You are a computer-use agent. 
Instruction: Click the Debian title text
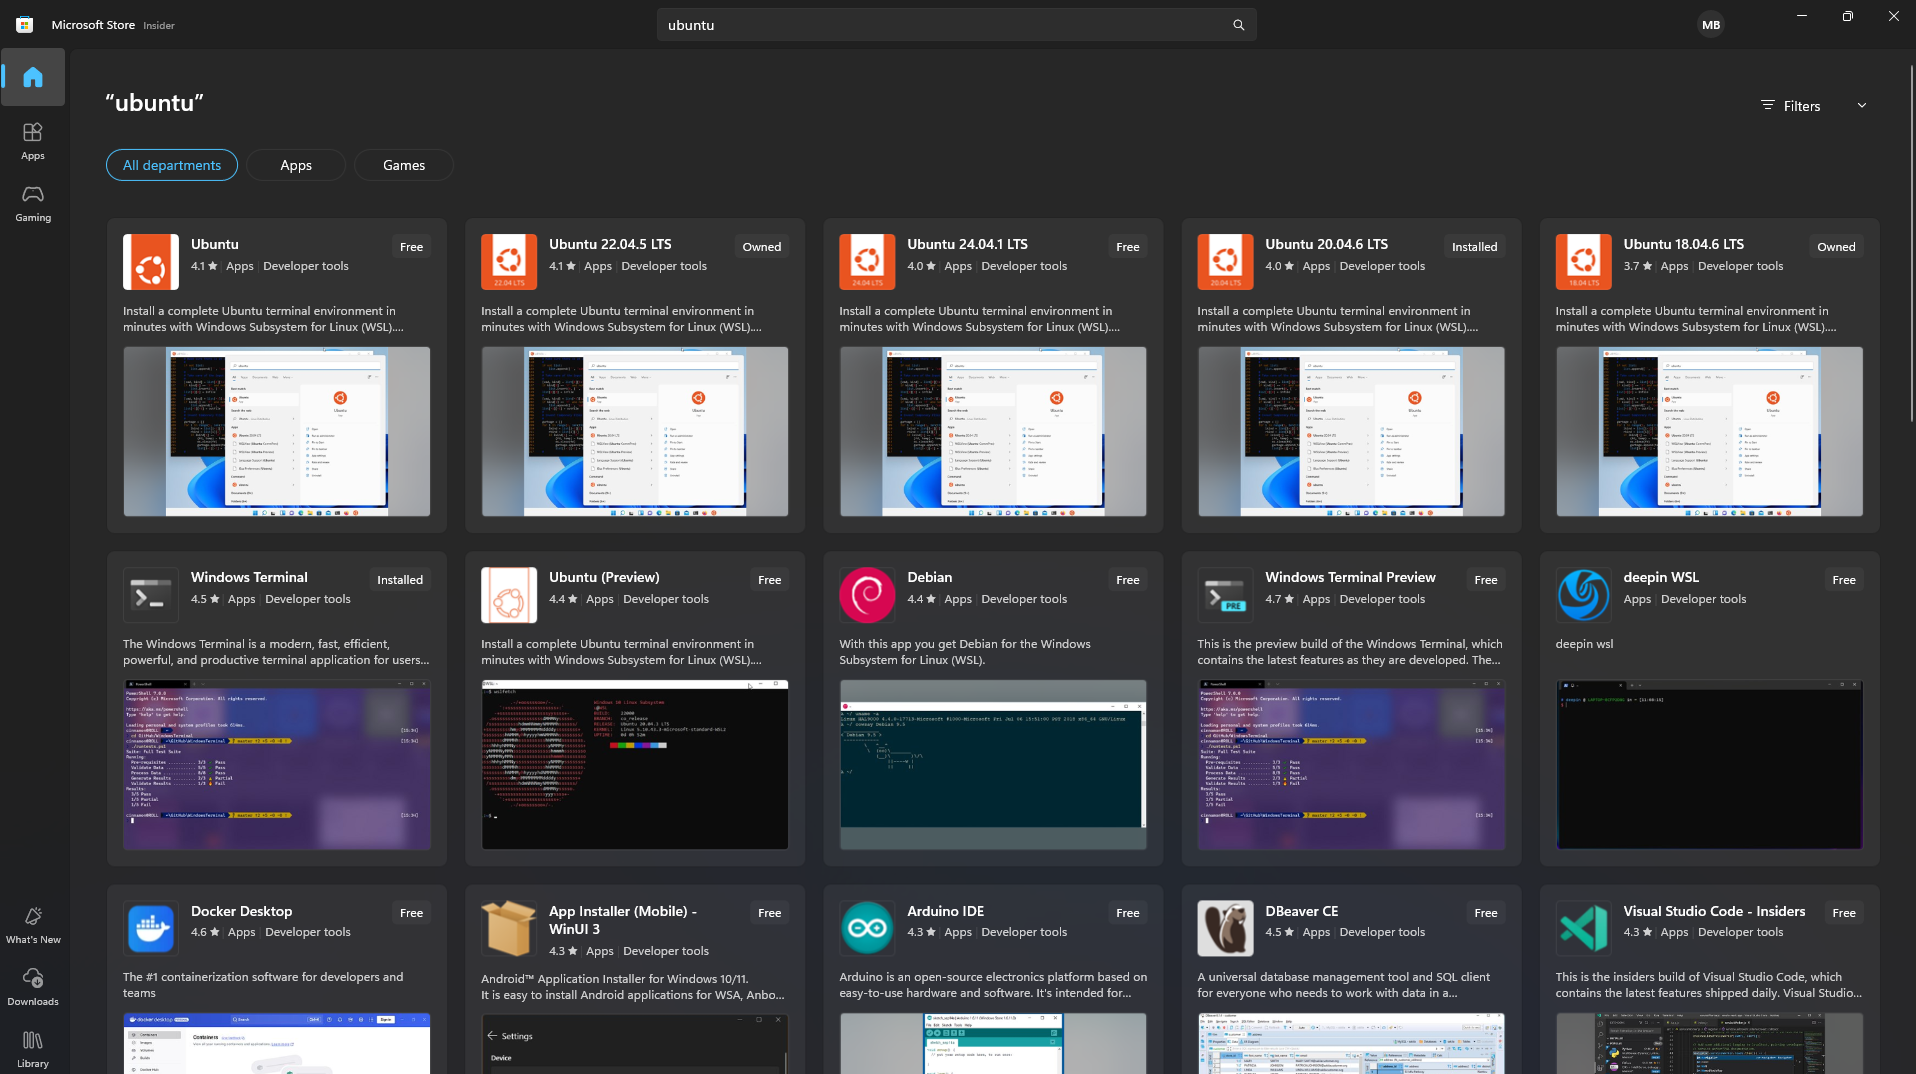coord(929,577)
